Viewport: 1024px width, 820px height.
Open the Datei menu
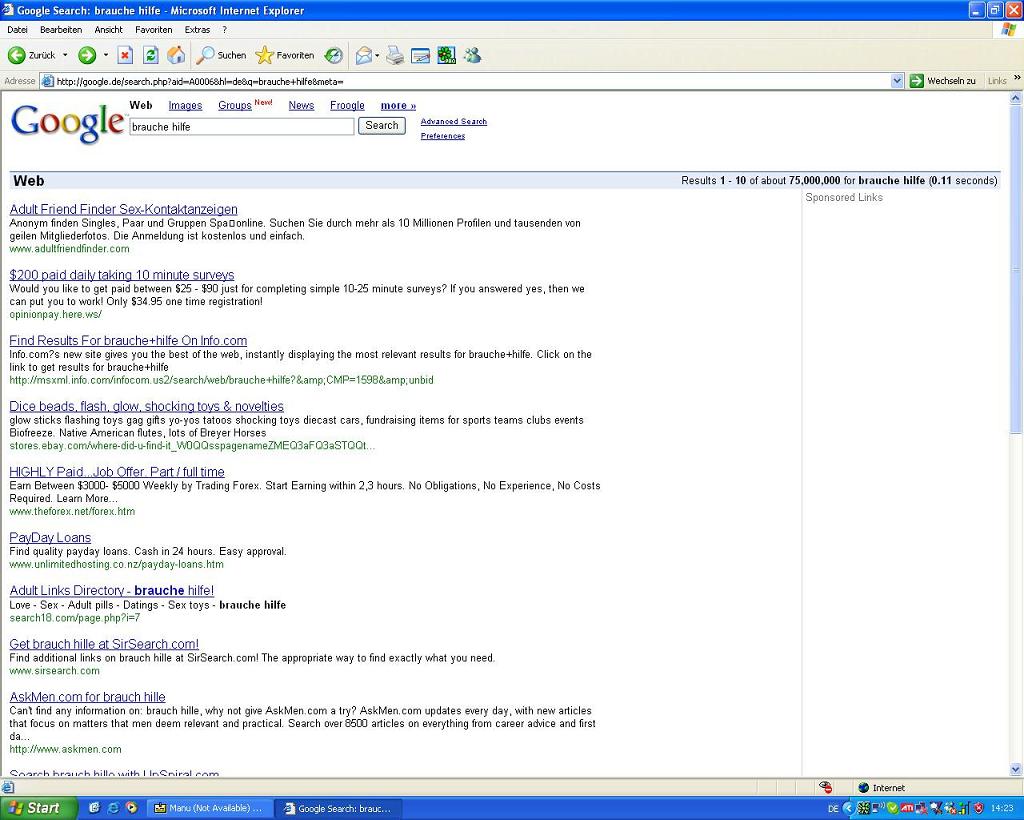(18, 30)
